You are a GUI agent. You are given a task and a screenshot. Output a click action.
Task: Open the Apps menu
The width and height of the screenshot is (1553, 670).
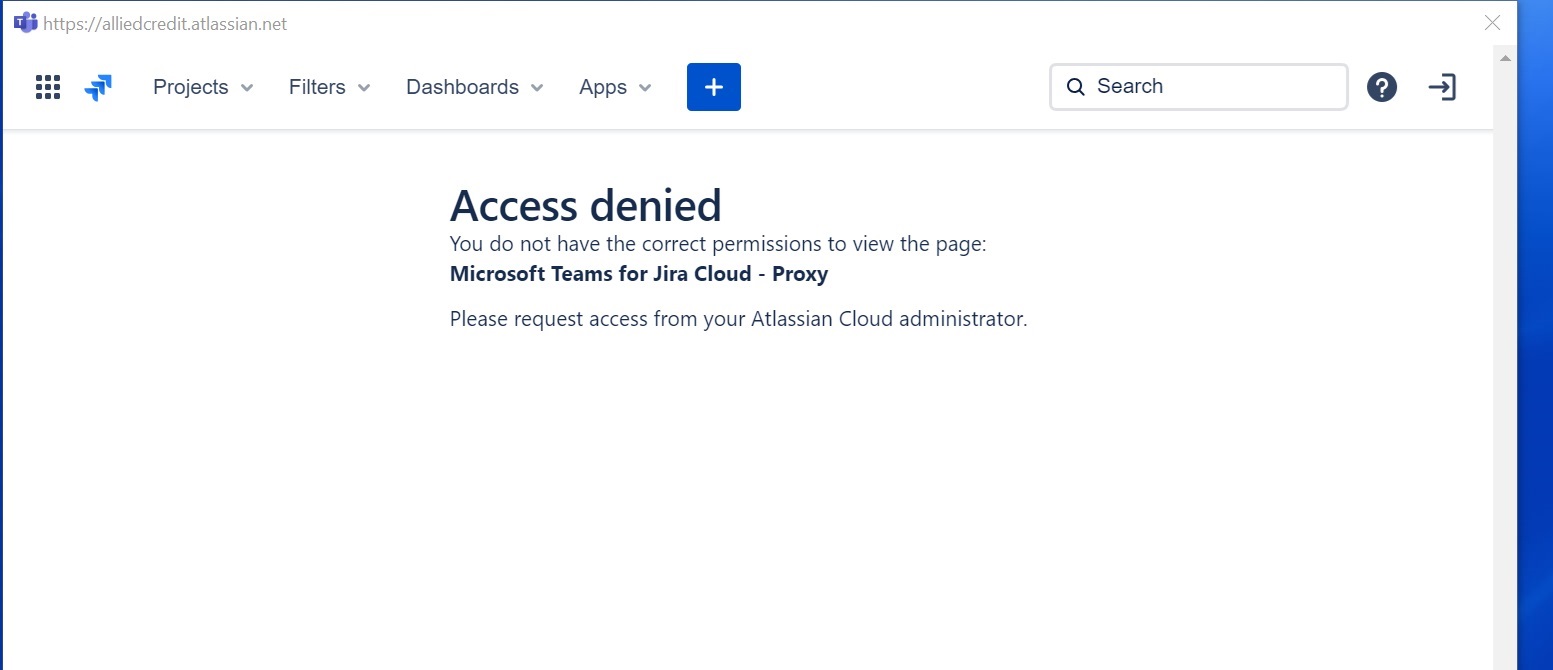pos(604,87)
